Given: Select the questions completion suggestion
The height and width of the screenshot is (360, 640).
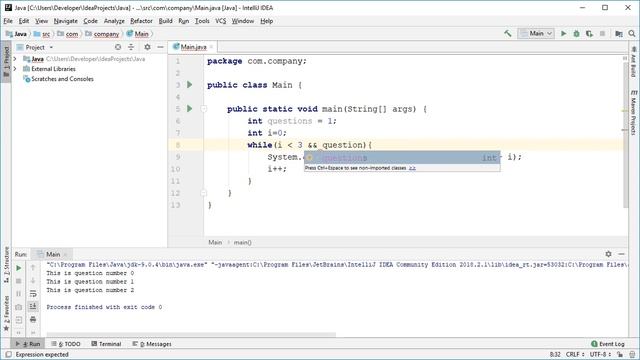Looking at the screenshot, I should pyautogui.click(x=402, y=158).
